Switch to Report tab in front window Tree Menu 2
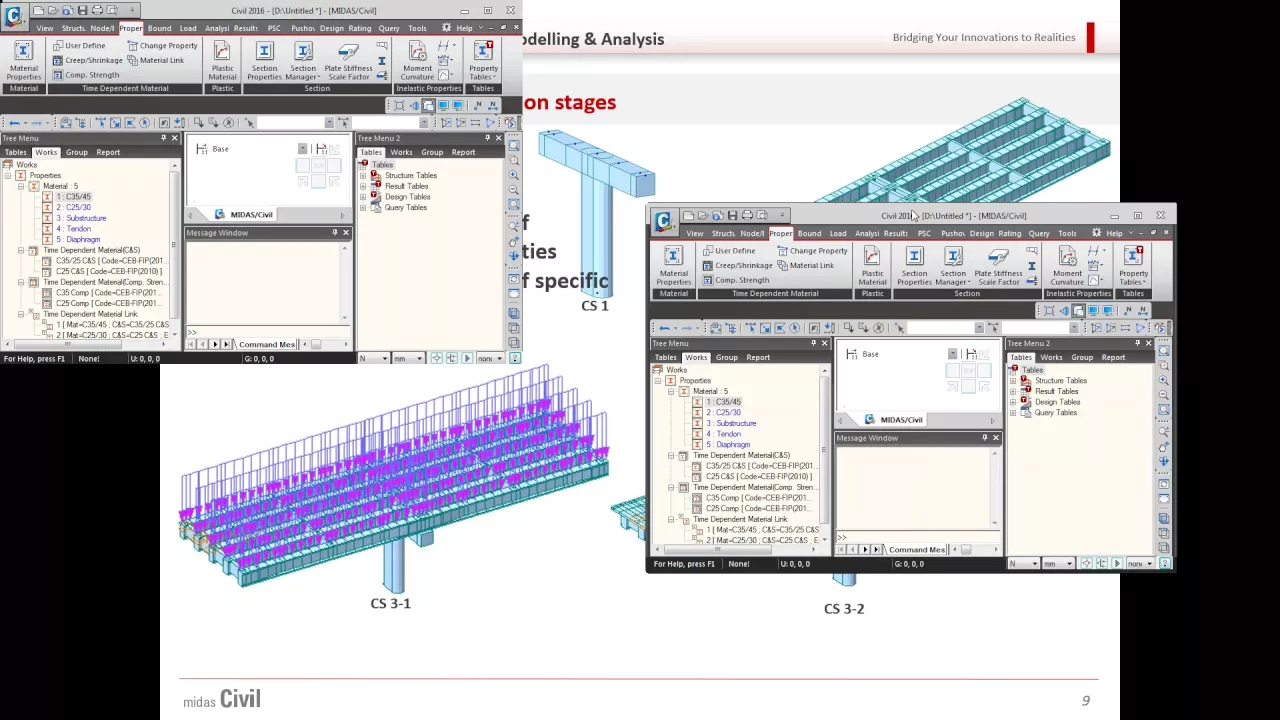This screenshot has height=720, width=1280. (x=1113, y=358)
